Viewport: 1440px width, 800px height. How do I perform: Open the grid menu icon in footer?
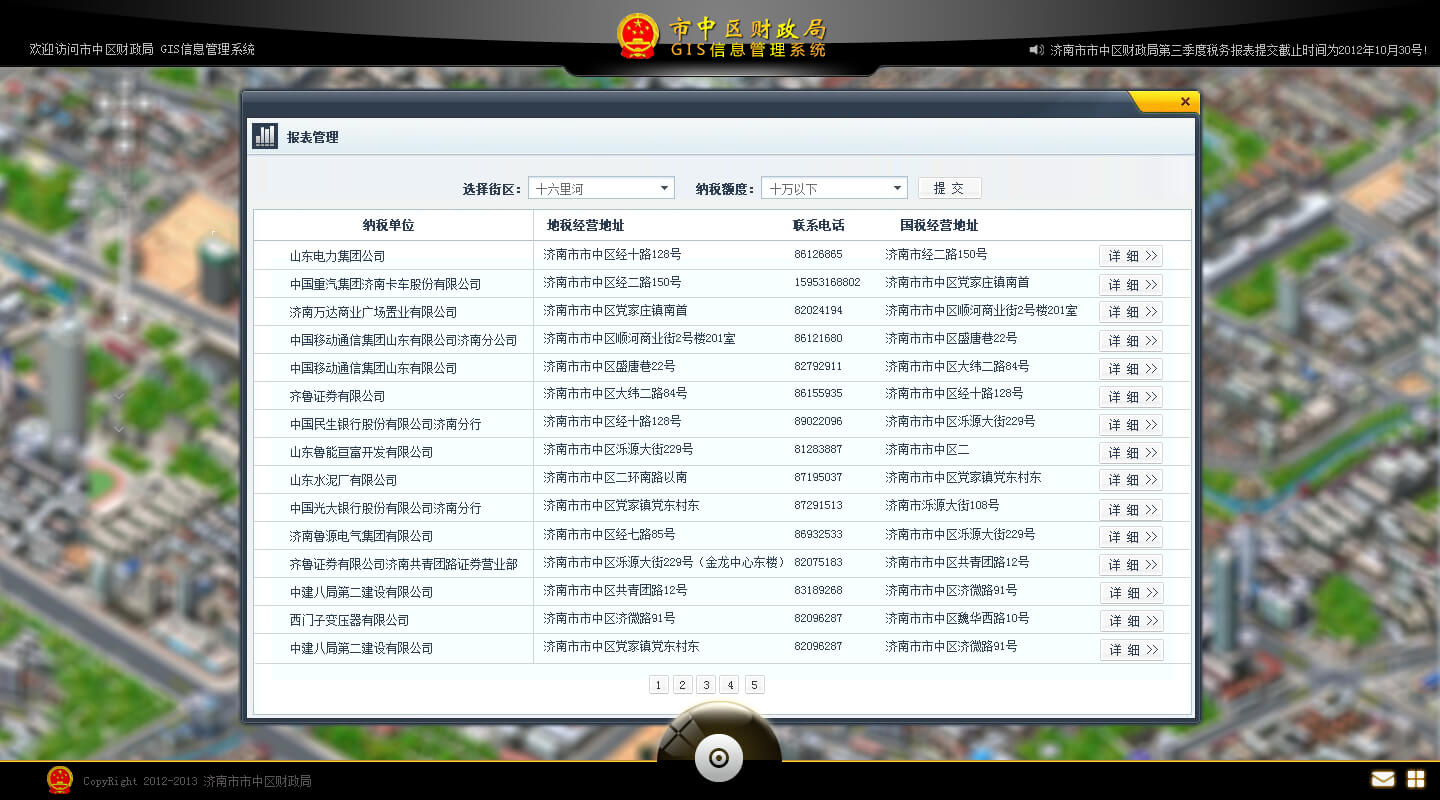(x=1416, y=779)
